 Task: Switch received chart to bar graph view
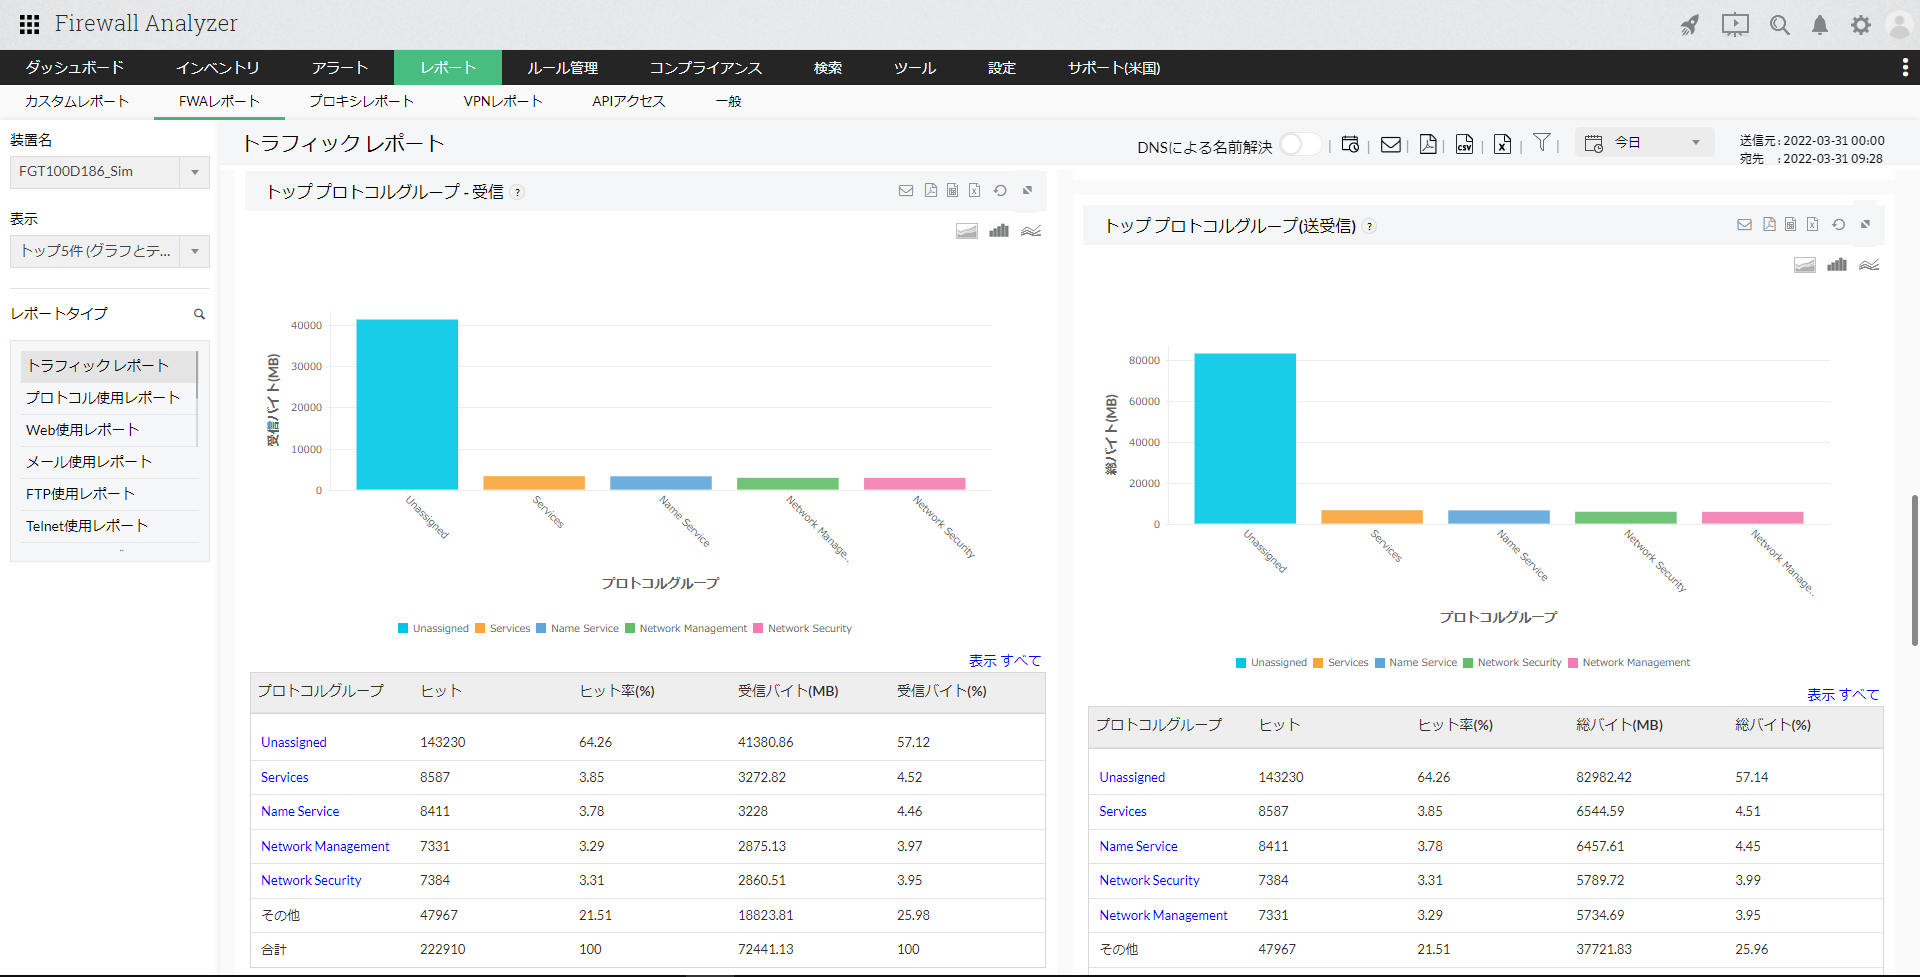[999, 231]
